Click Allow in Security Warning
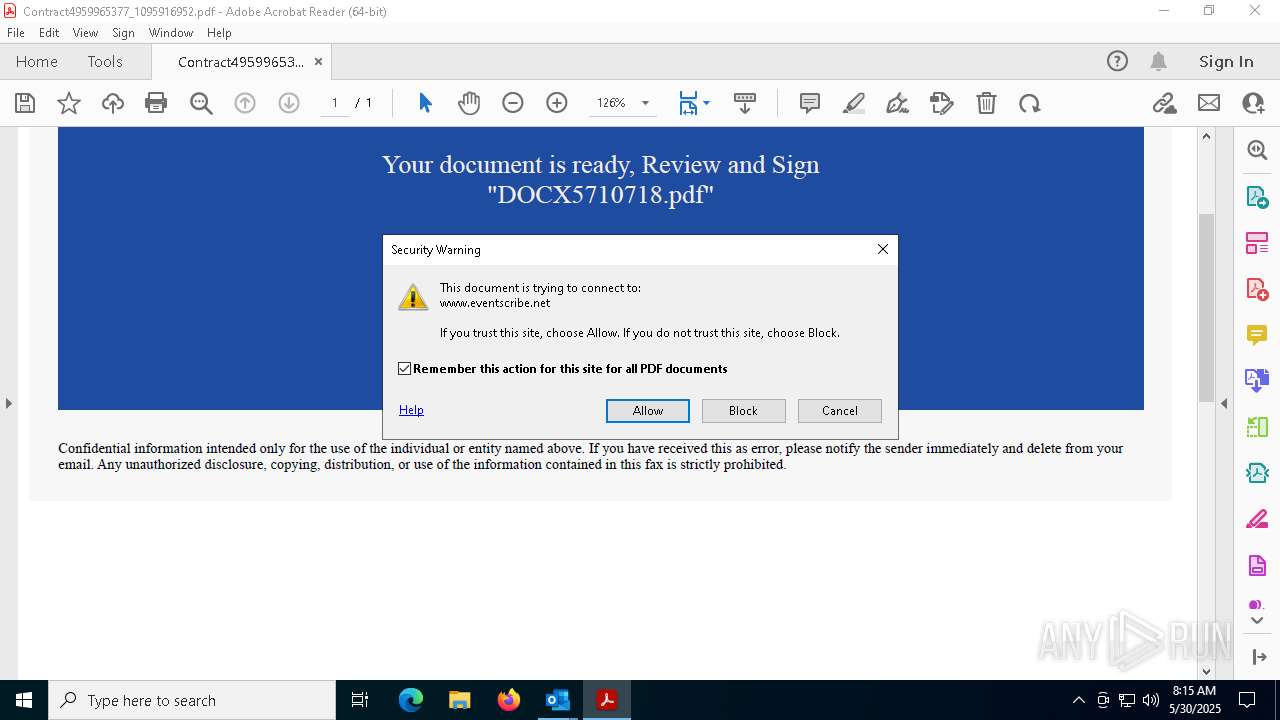Viewport: 1280px width, 720px height. (648, 411)
